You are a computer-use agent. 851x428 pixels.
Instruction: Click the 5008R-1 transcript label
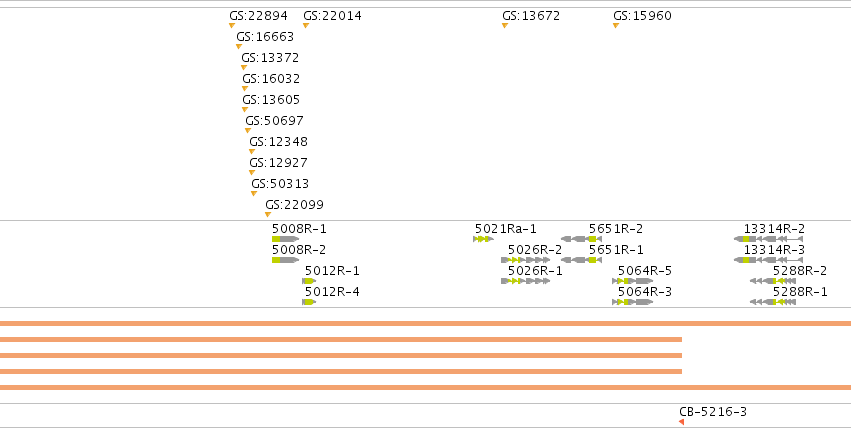pyautogui.click(x=300, y=229)
